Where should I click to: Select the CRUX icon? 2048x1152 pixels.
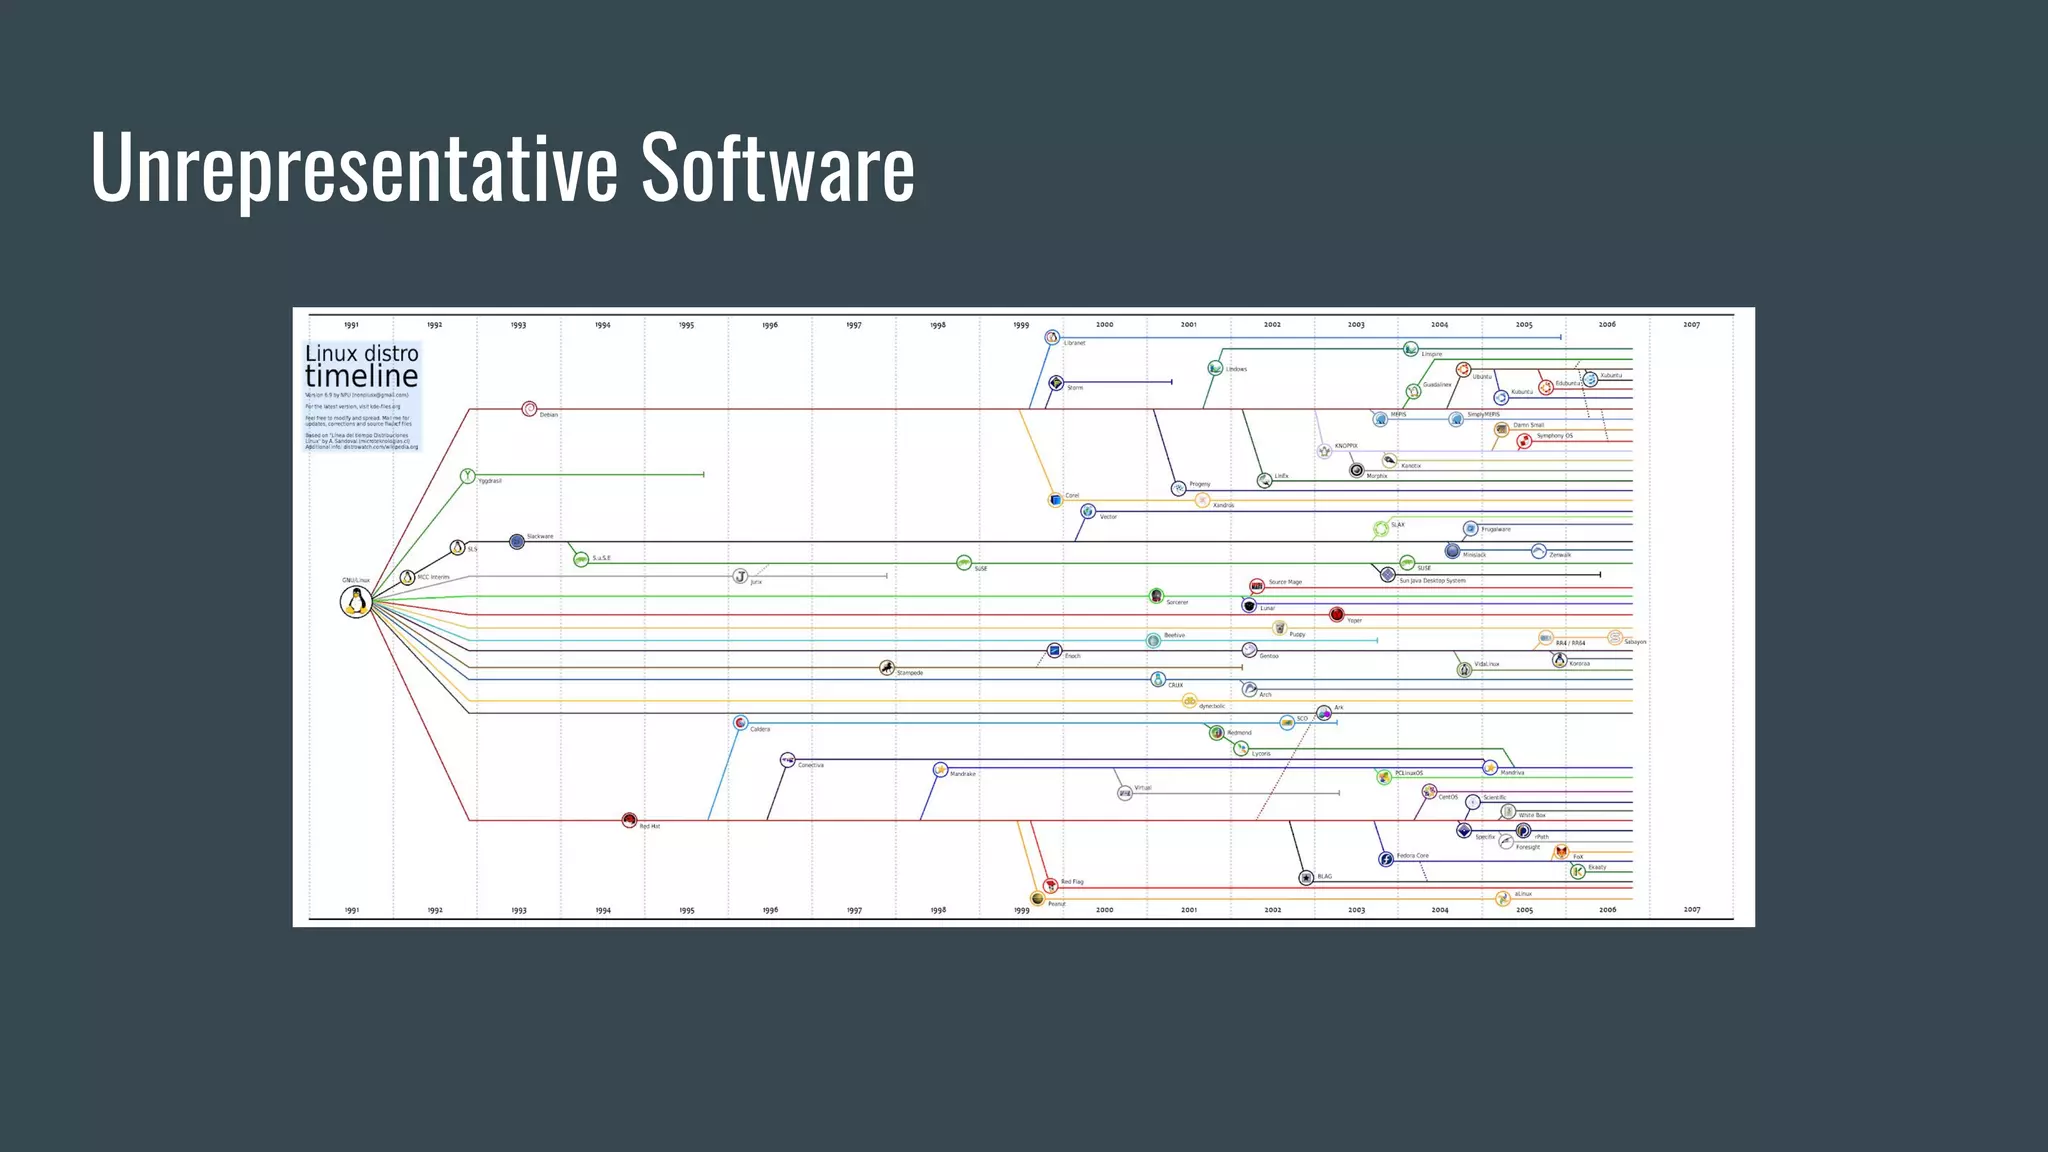[1158, 679]
